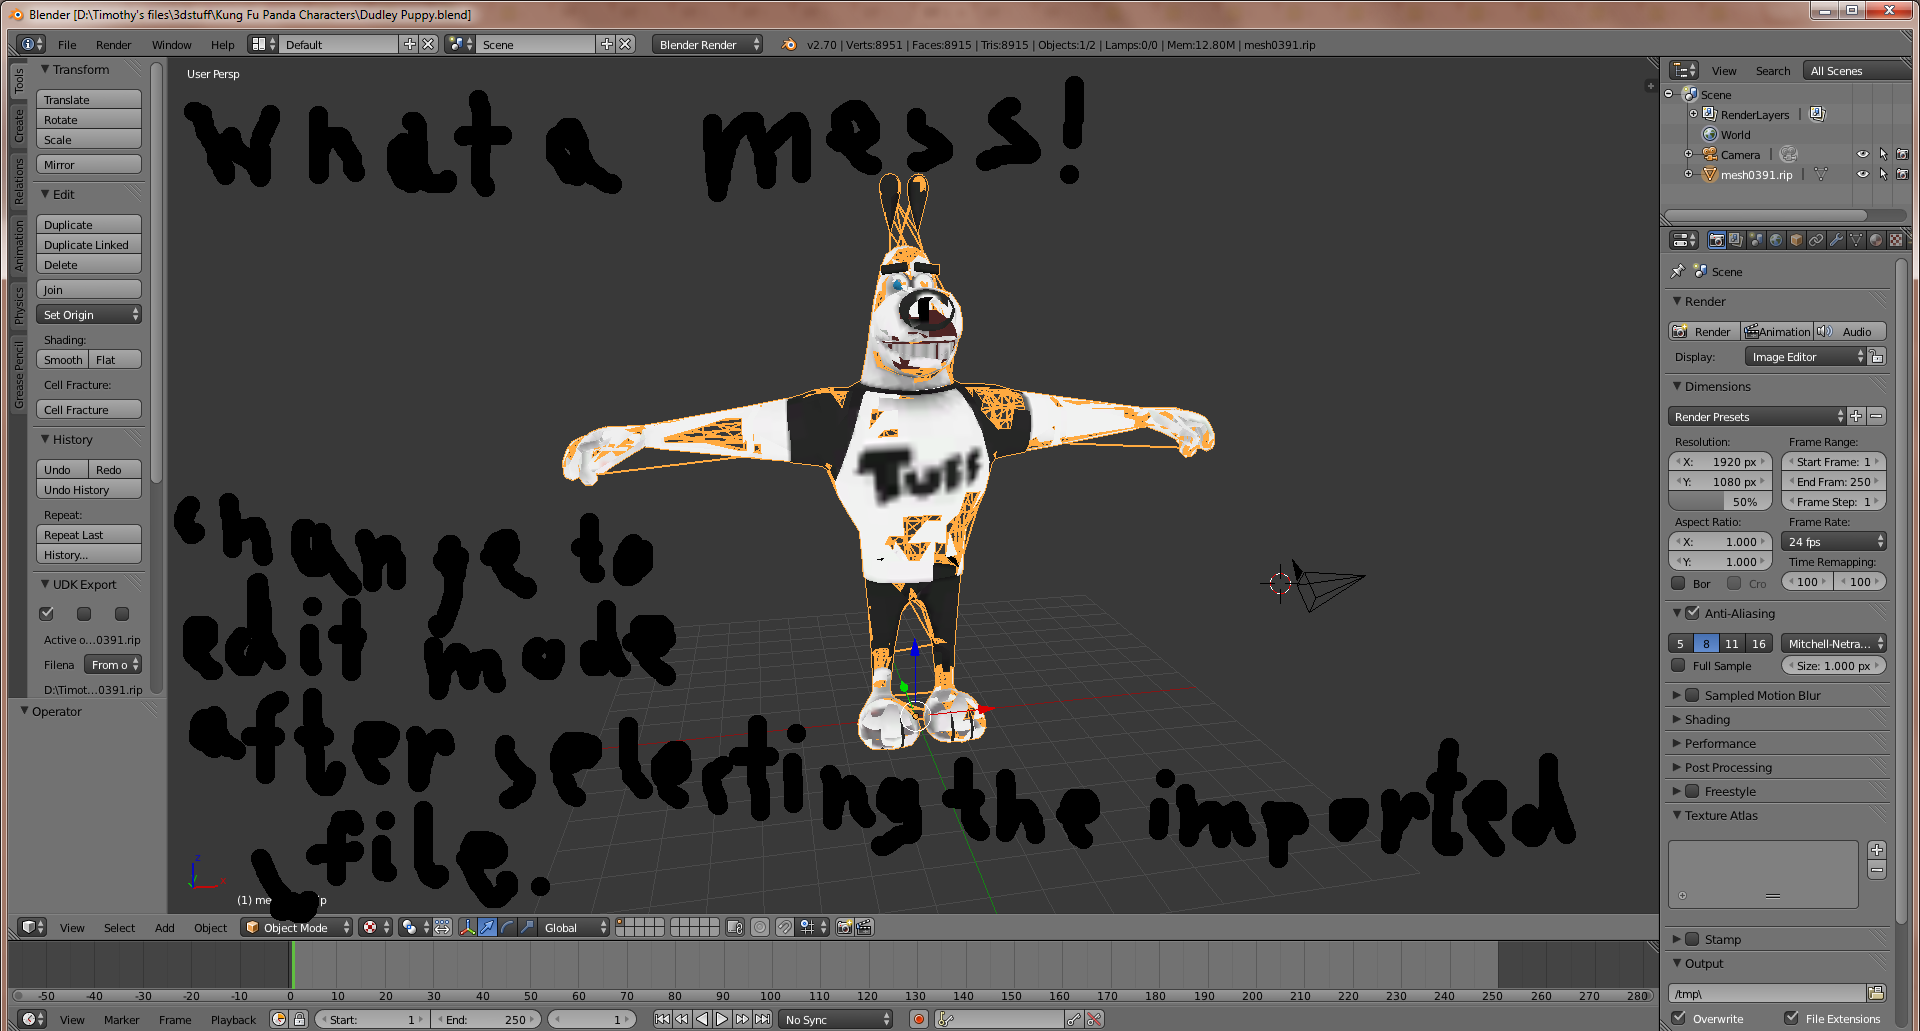
Task: Open the Image Editor display dropdown
Action: click(1806, 356)
